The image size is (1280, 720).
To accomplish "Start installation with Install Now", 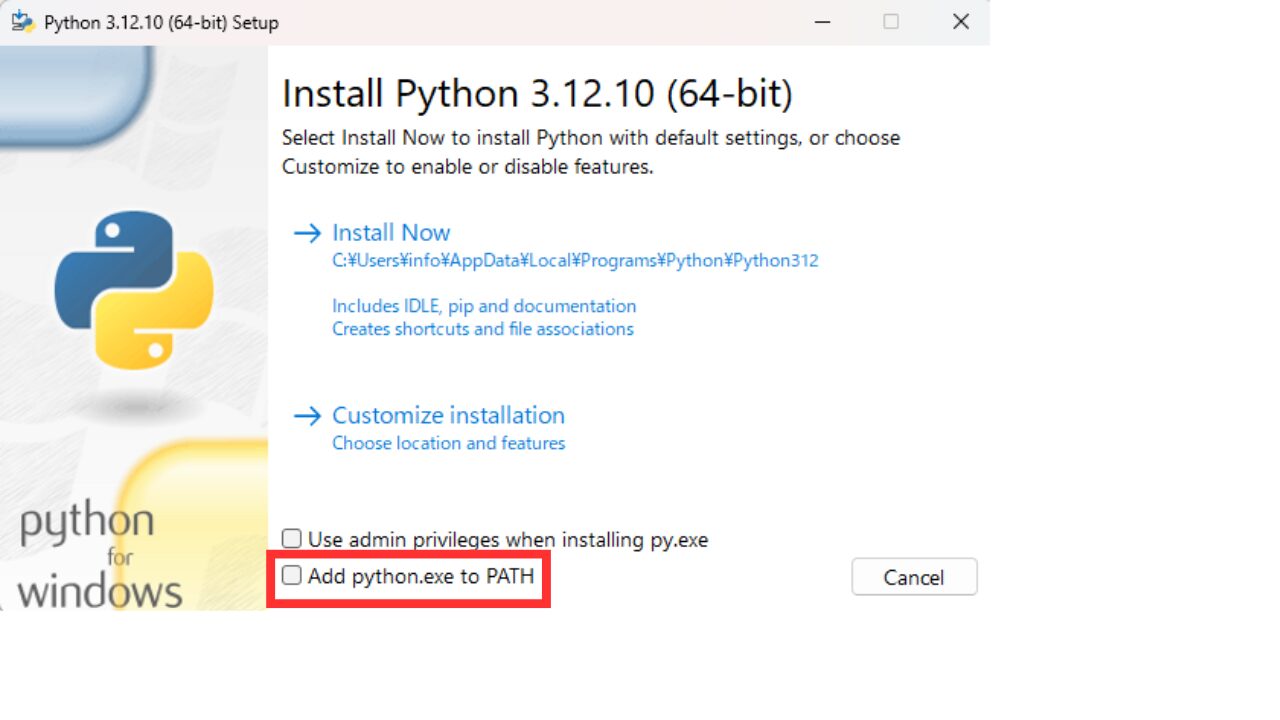I will 391,233.
